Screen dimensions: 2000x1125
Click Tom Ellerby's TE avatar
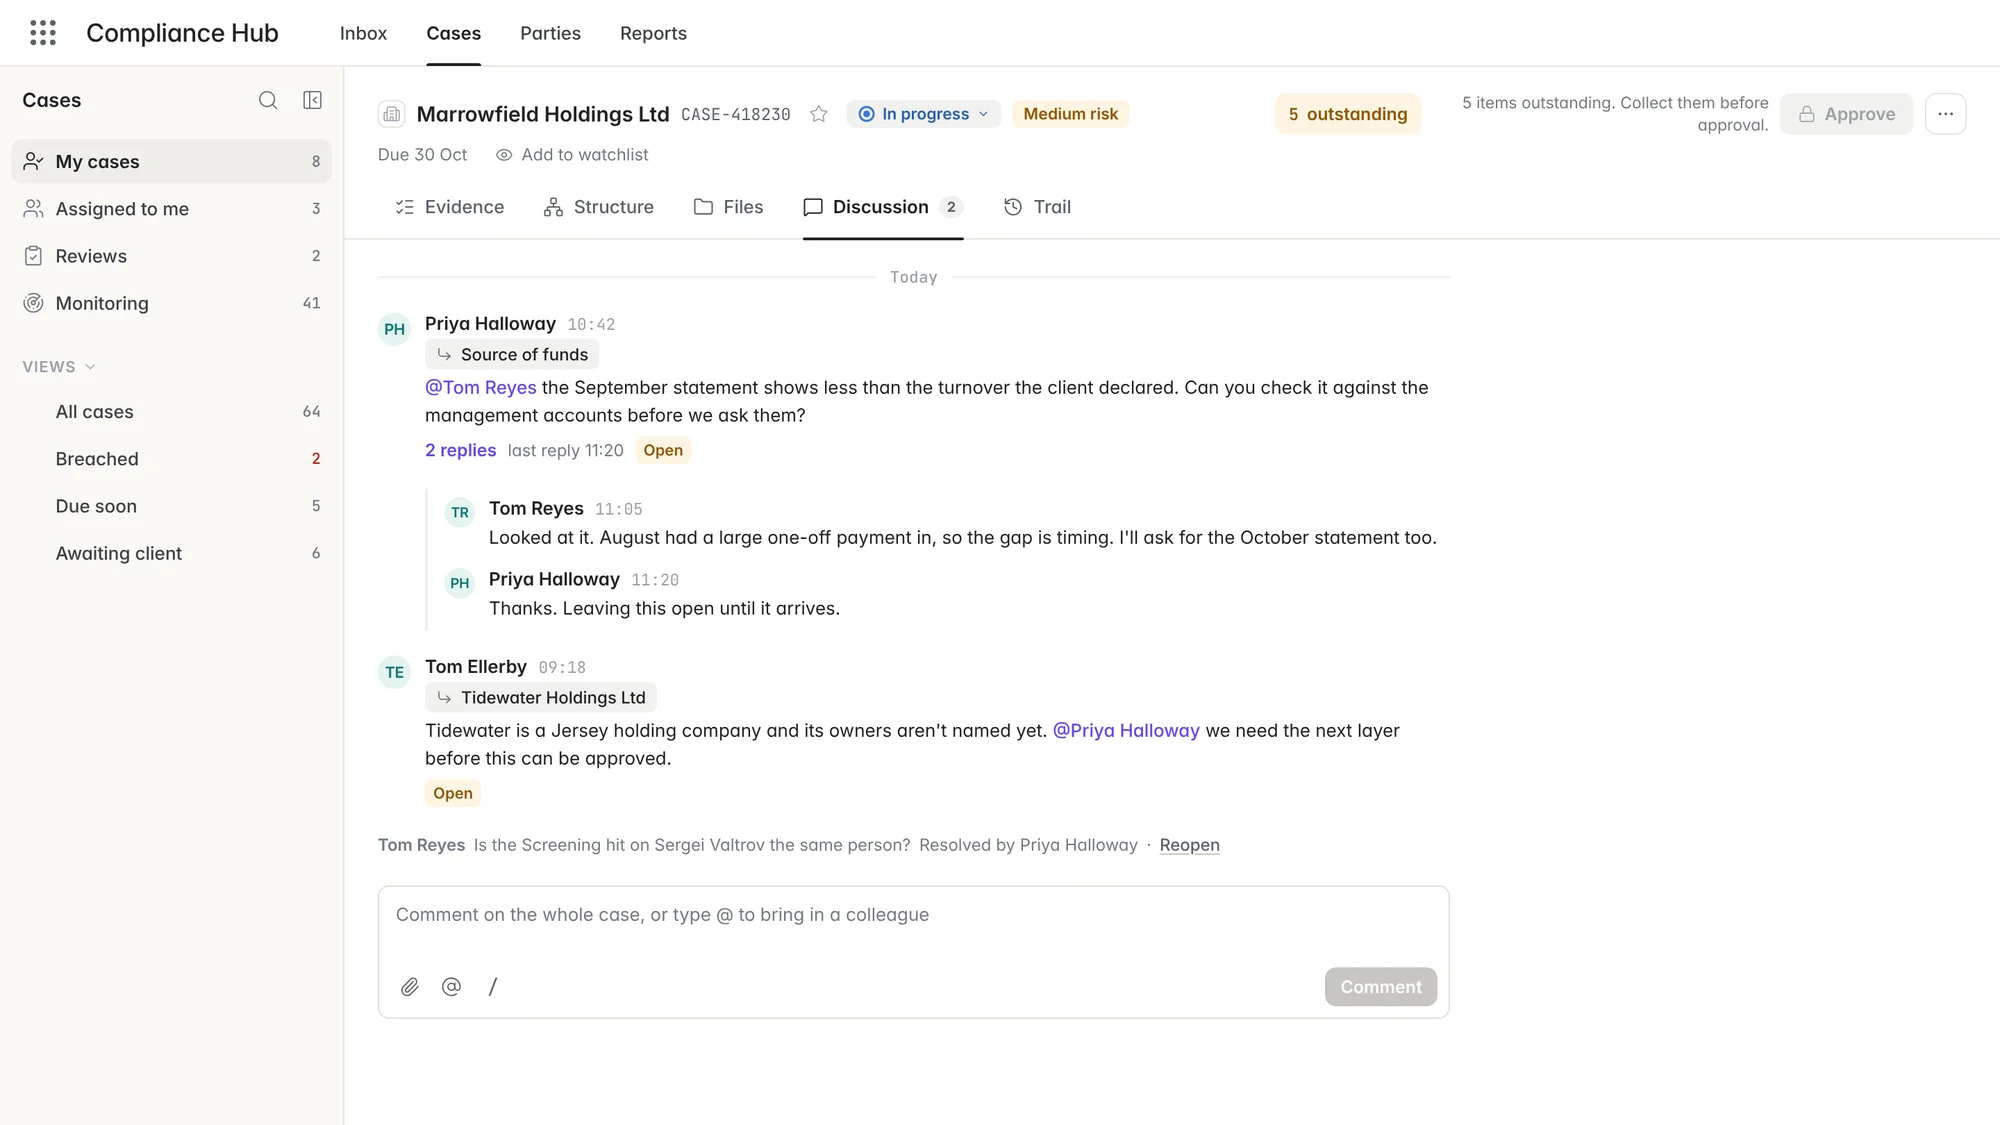click(394, 672)
